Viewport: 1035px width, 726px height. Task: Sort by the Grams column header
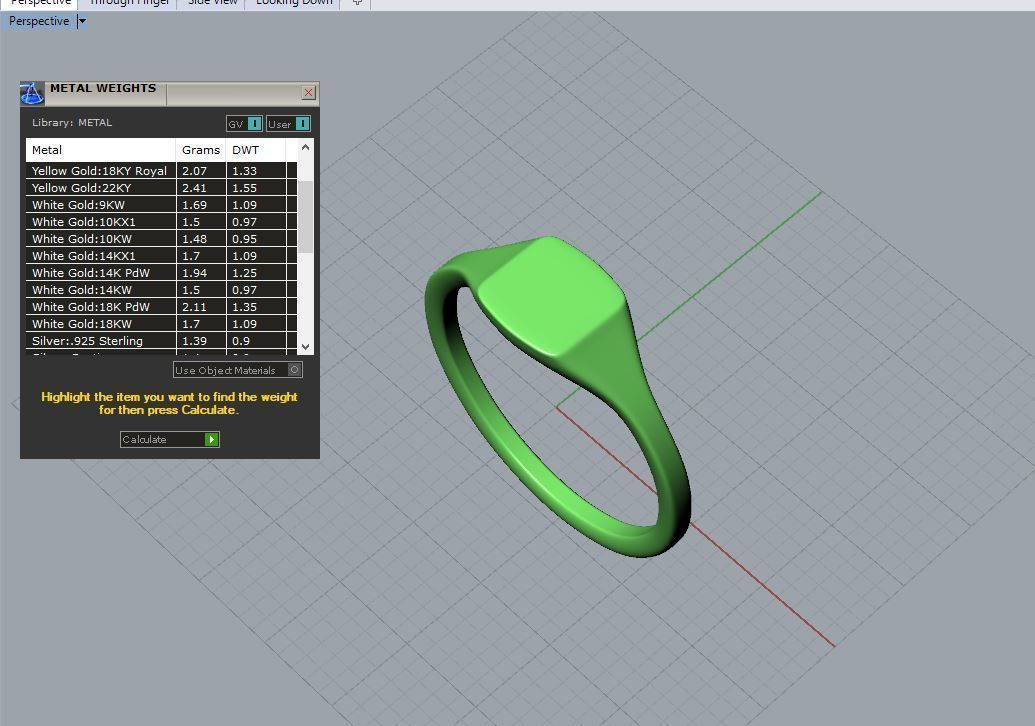201,150
